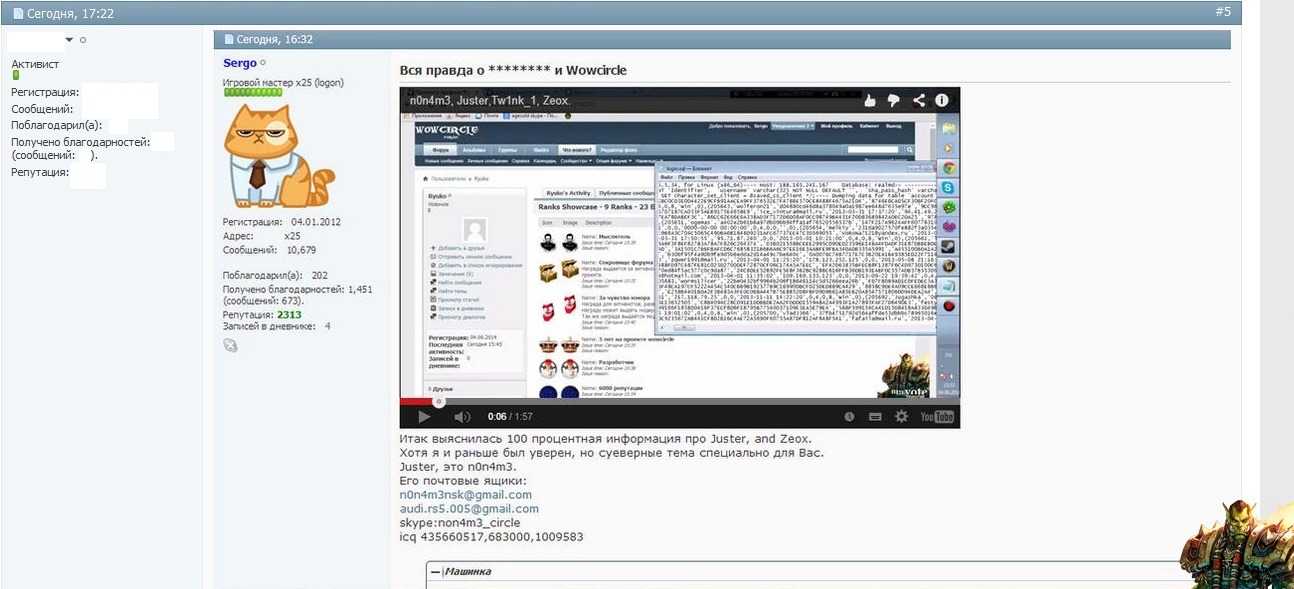Screen dimensions: 1294x589
Task: Click the document icon beside Сегодня, 16:32
Action: coord(229,39)
